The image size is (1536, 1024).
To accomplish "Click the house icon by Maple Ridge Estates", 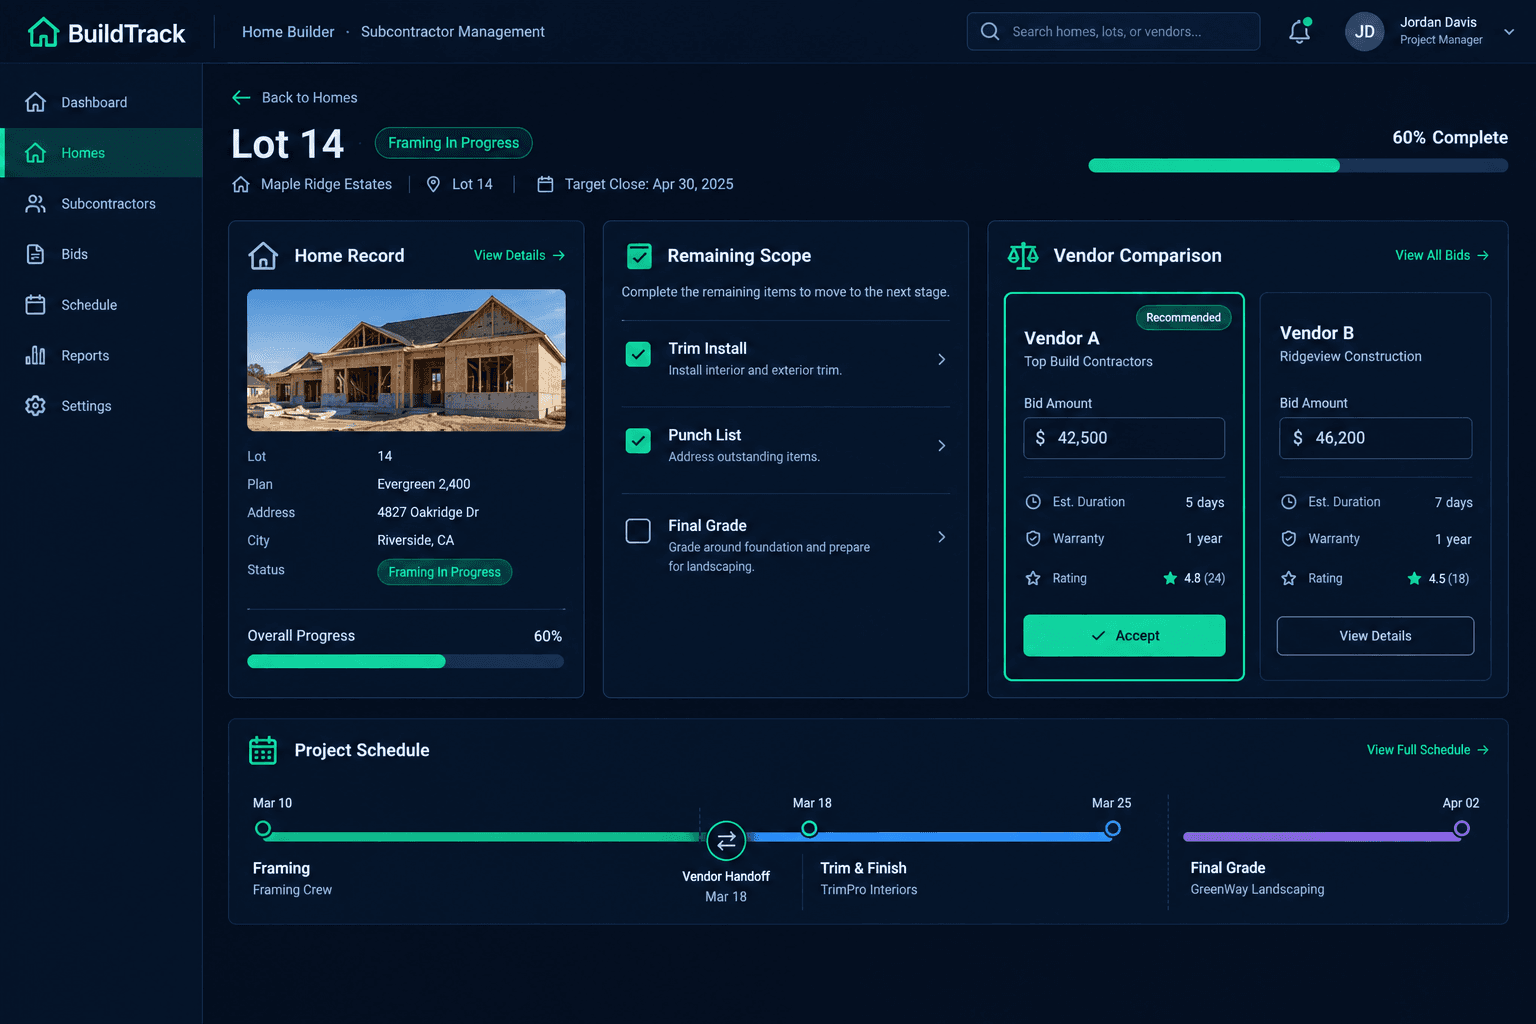I will [x=241, y=184].
